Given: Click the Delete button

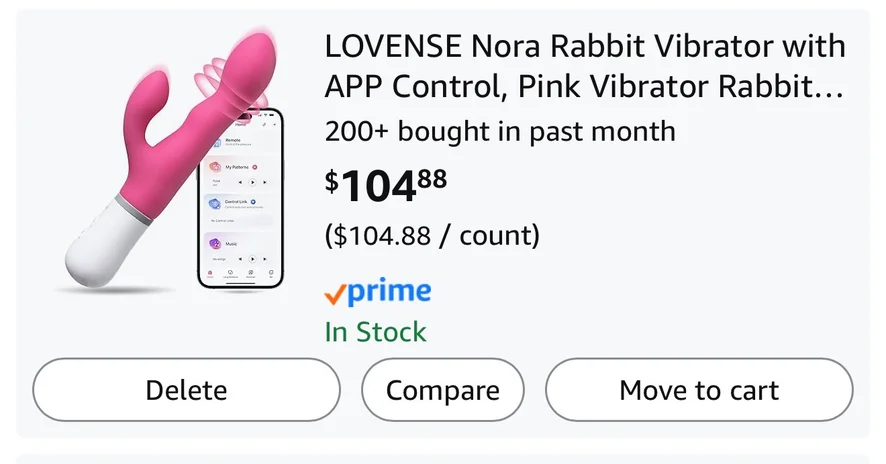Looking at the screenshot, I should [x=186, y=389].
